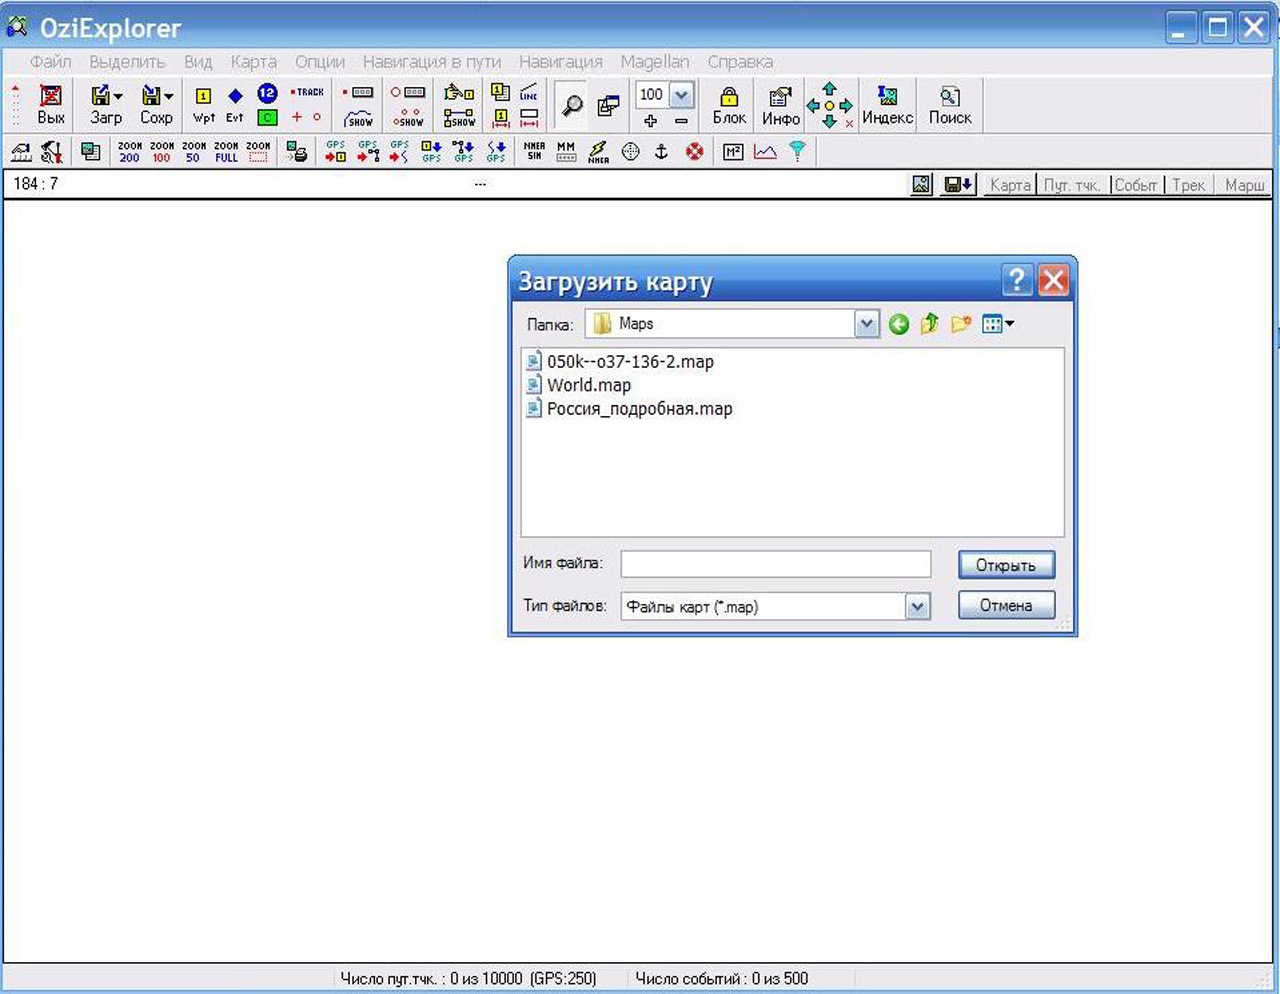Click the MM moving map icon
The image size is (1280, 994).
coord(566,151)
